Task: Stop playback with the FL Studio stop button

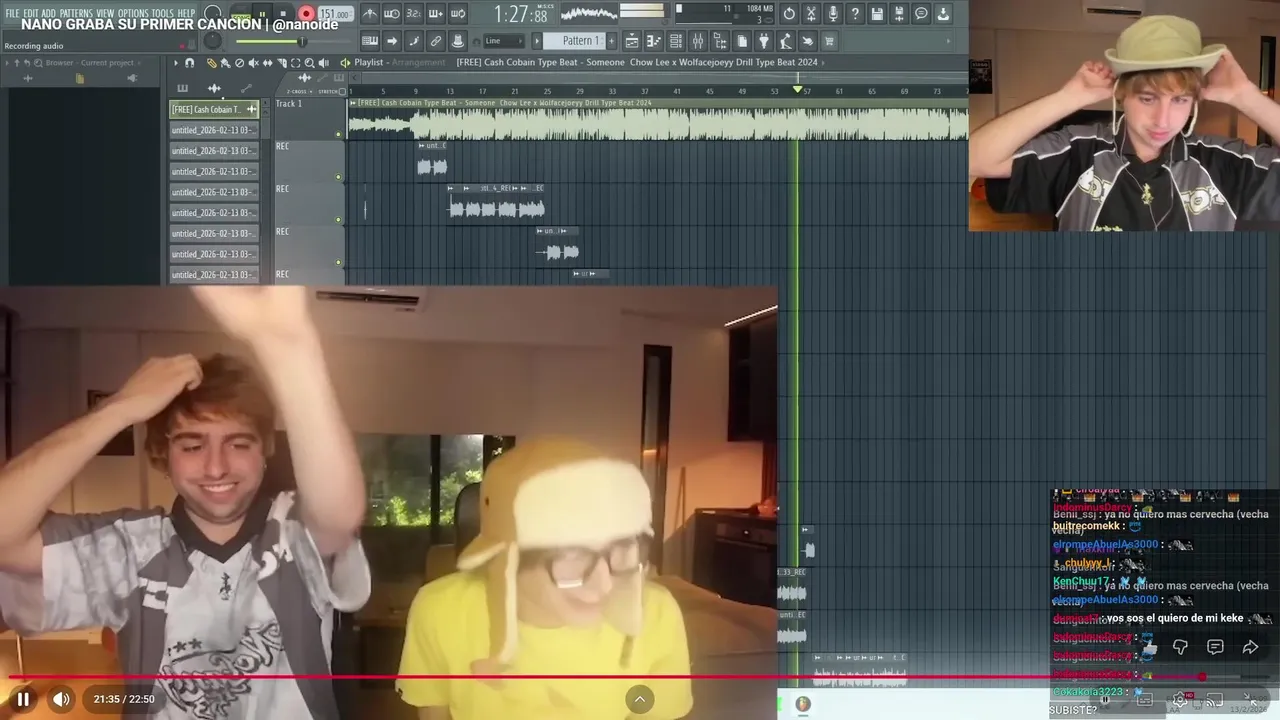Action: pos(283,14)
